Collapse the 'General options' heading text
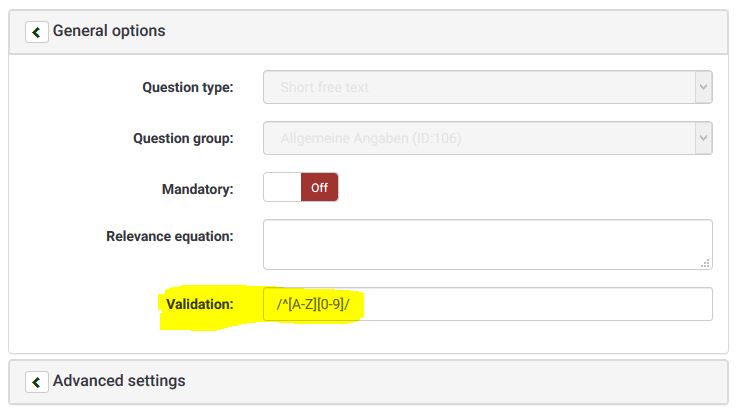 pos(109,31)
